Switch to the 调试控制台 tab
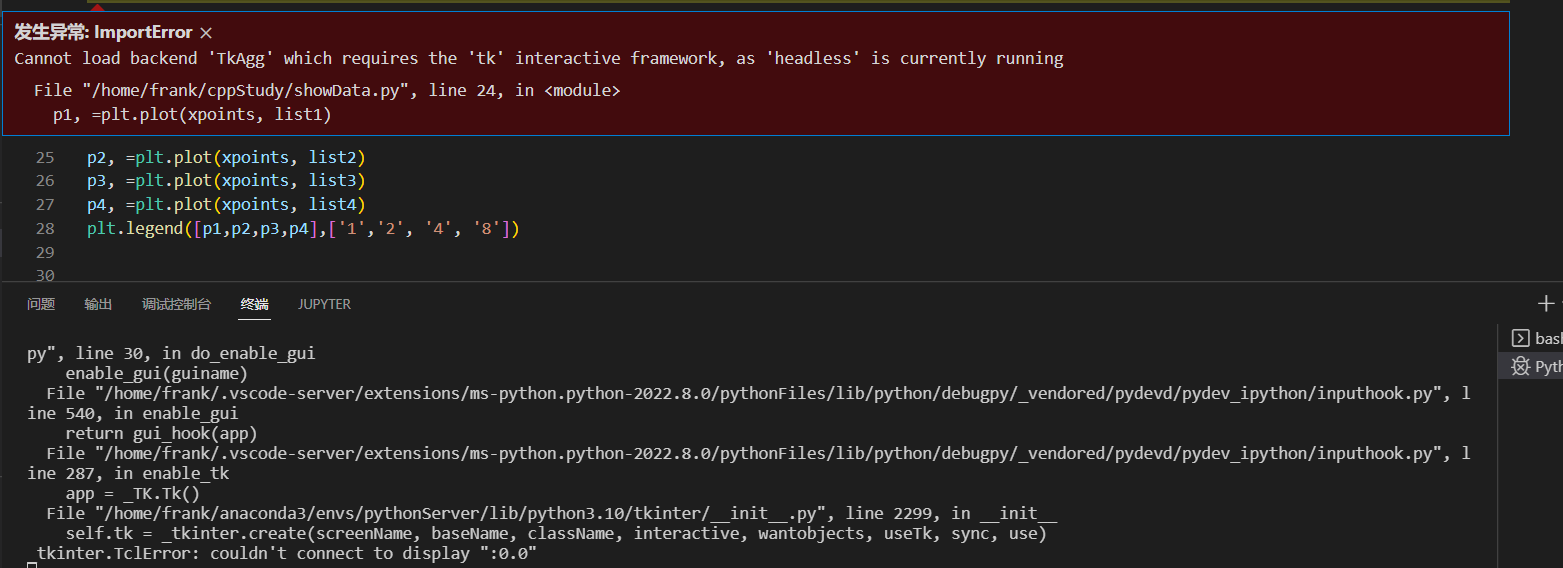1563x568 pixels. pyautogui.click(x=176, y=304)
